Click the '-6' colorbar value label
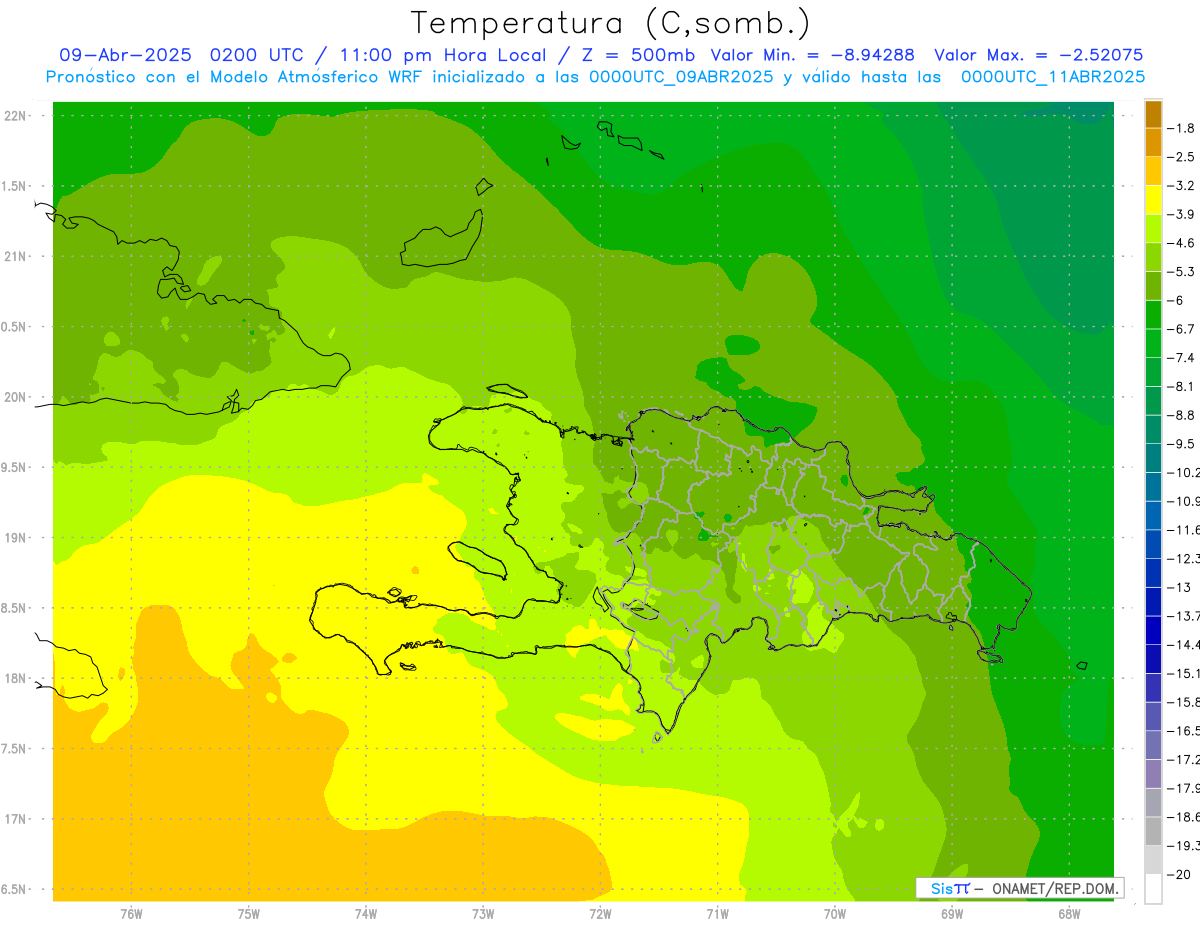 click(x=1177, y=300)
